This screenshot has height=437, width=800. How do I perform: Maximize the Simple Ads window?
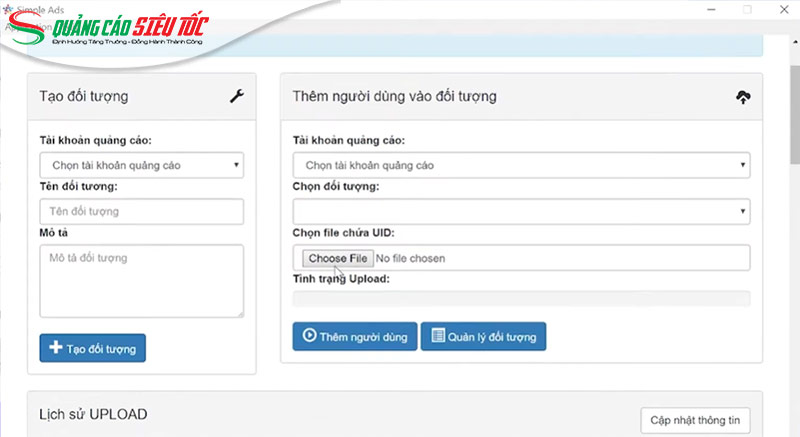(x=746, y=9)
